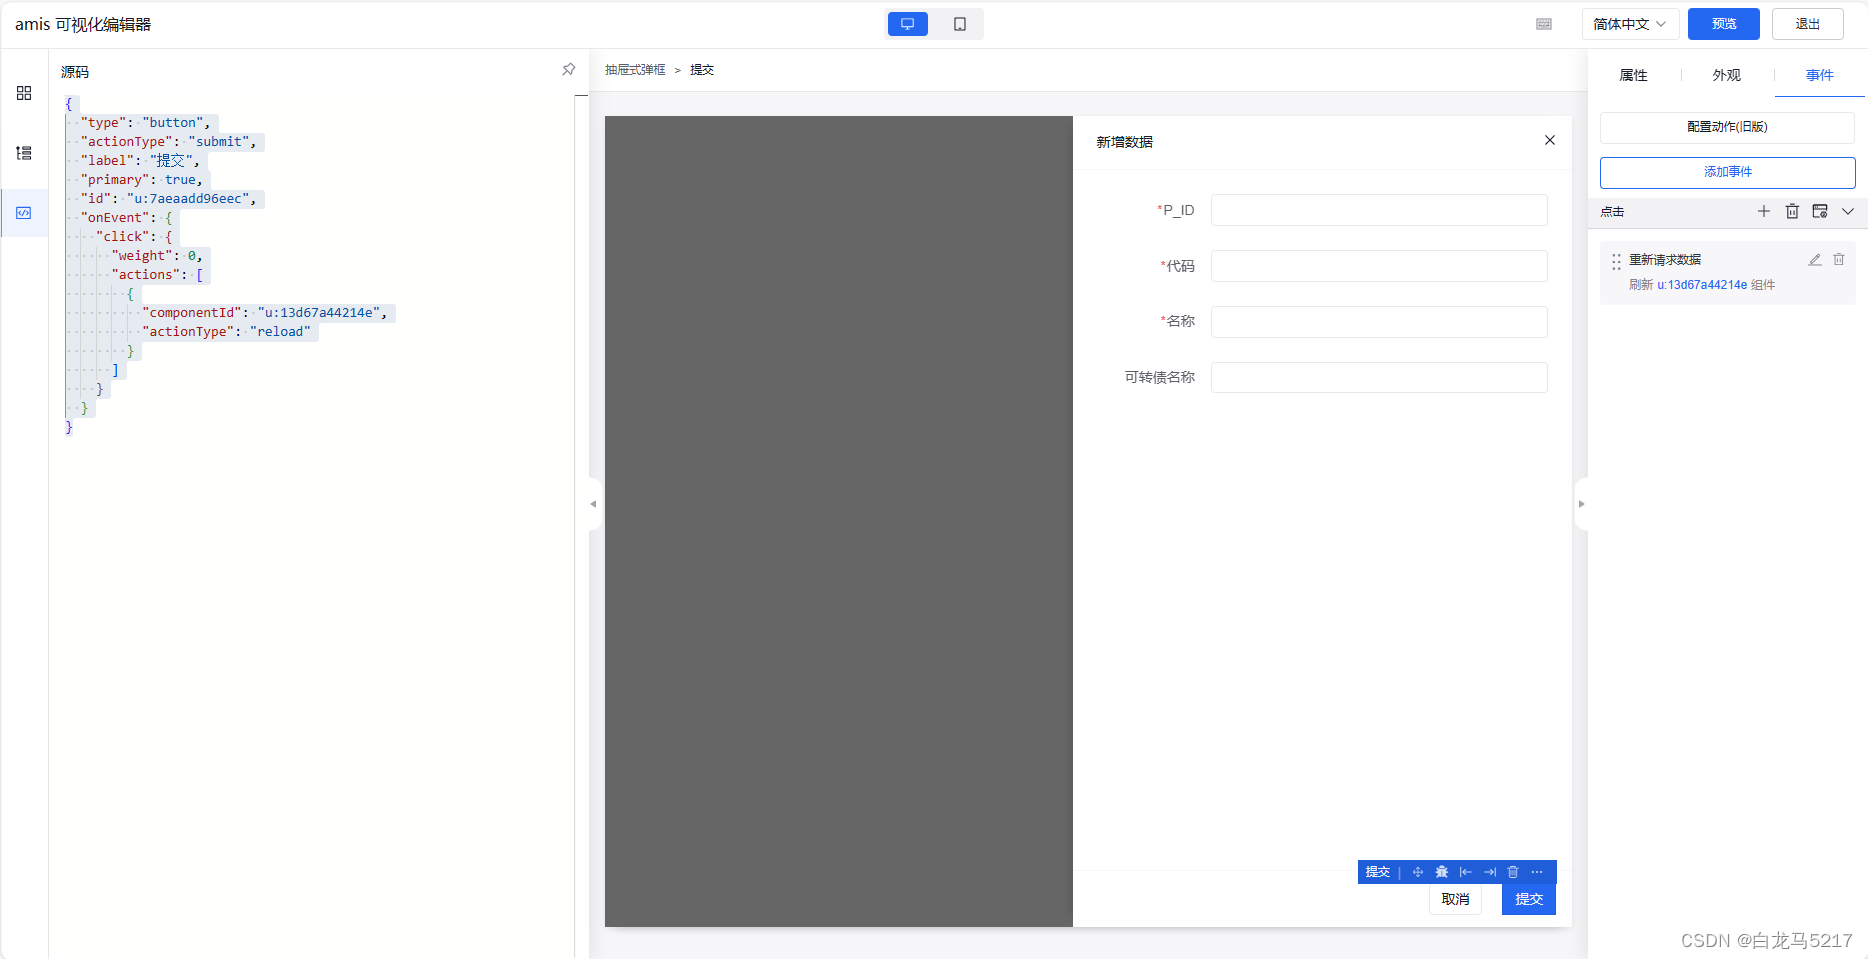
Task: Close the 新增数据 drawer
Action: [1549, 140]
